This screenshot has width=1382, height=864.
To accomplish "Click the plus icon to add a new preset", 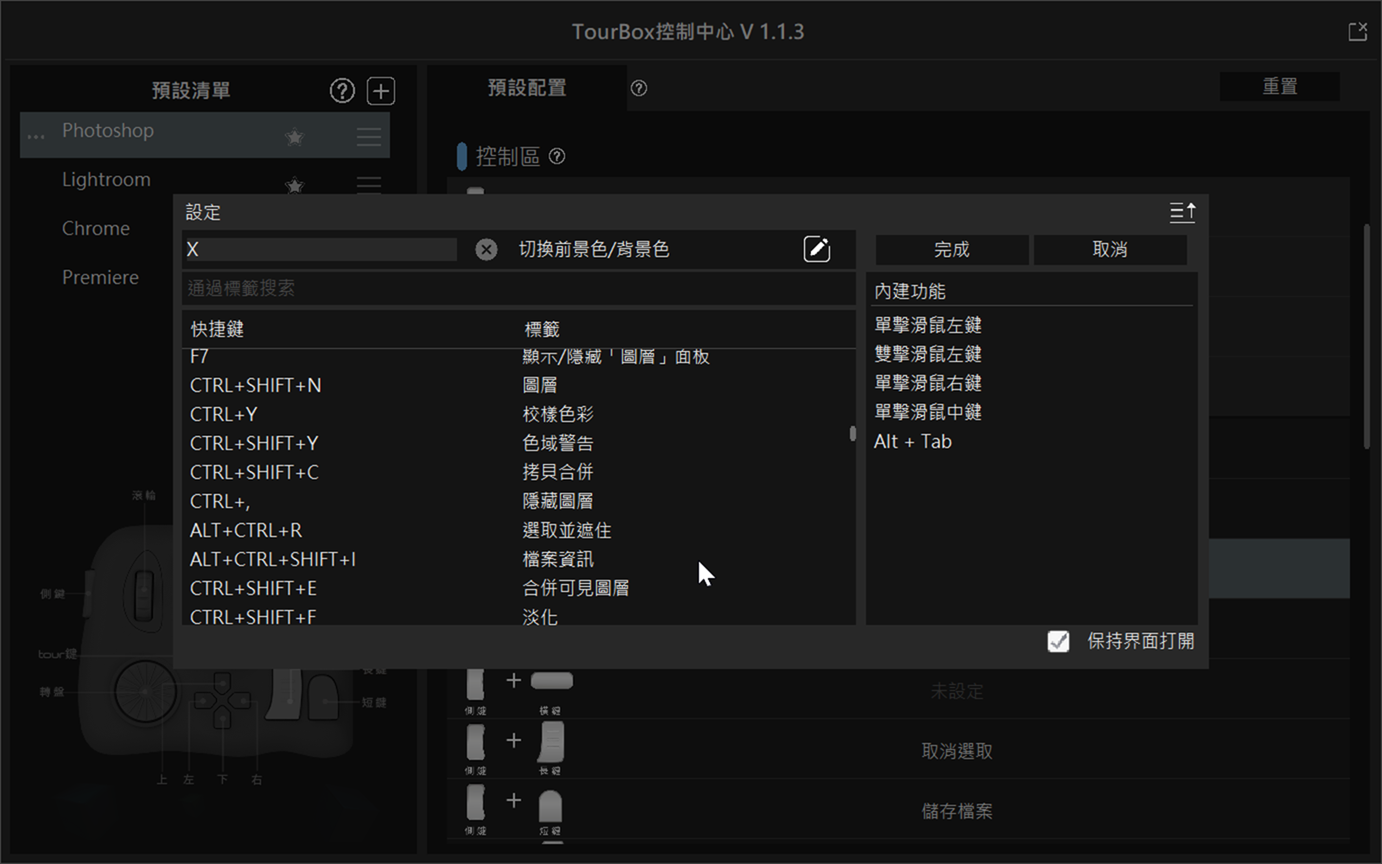I will pos(381,90).
